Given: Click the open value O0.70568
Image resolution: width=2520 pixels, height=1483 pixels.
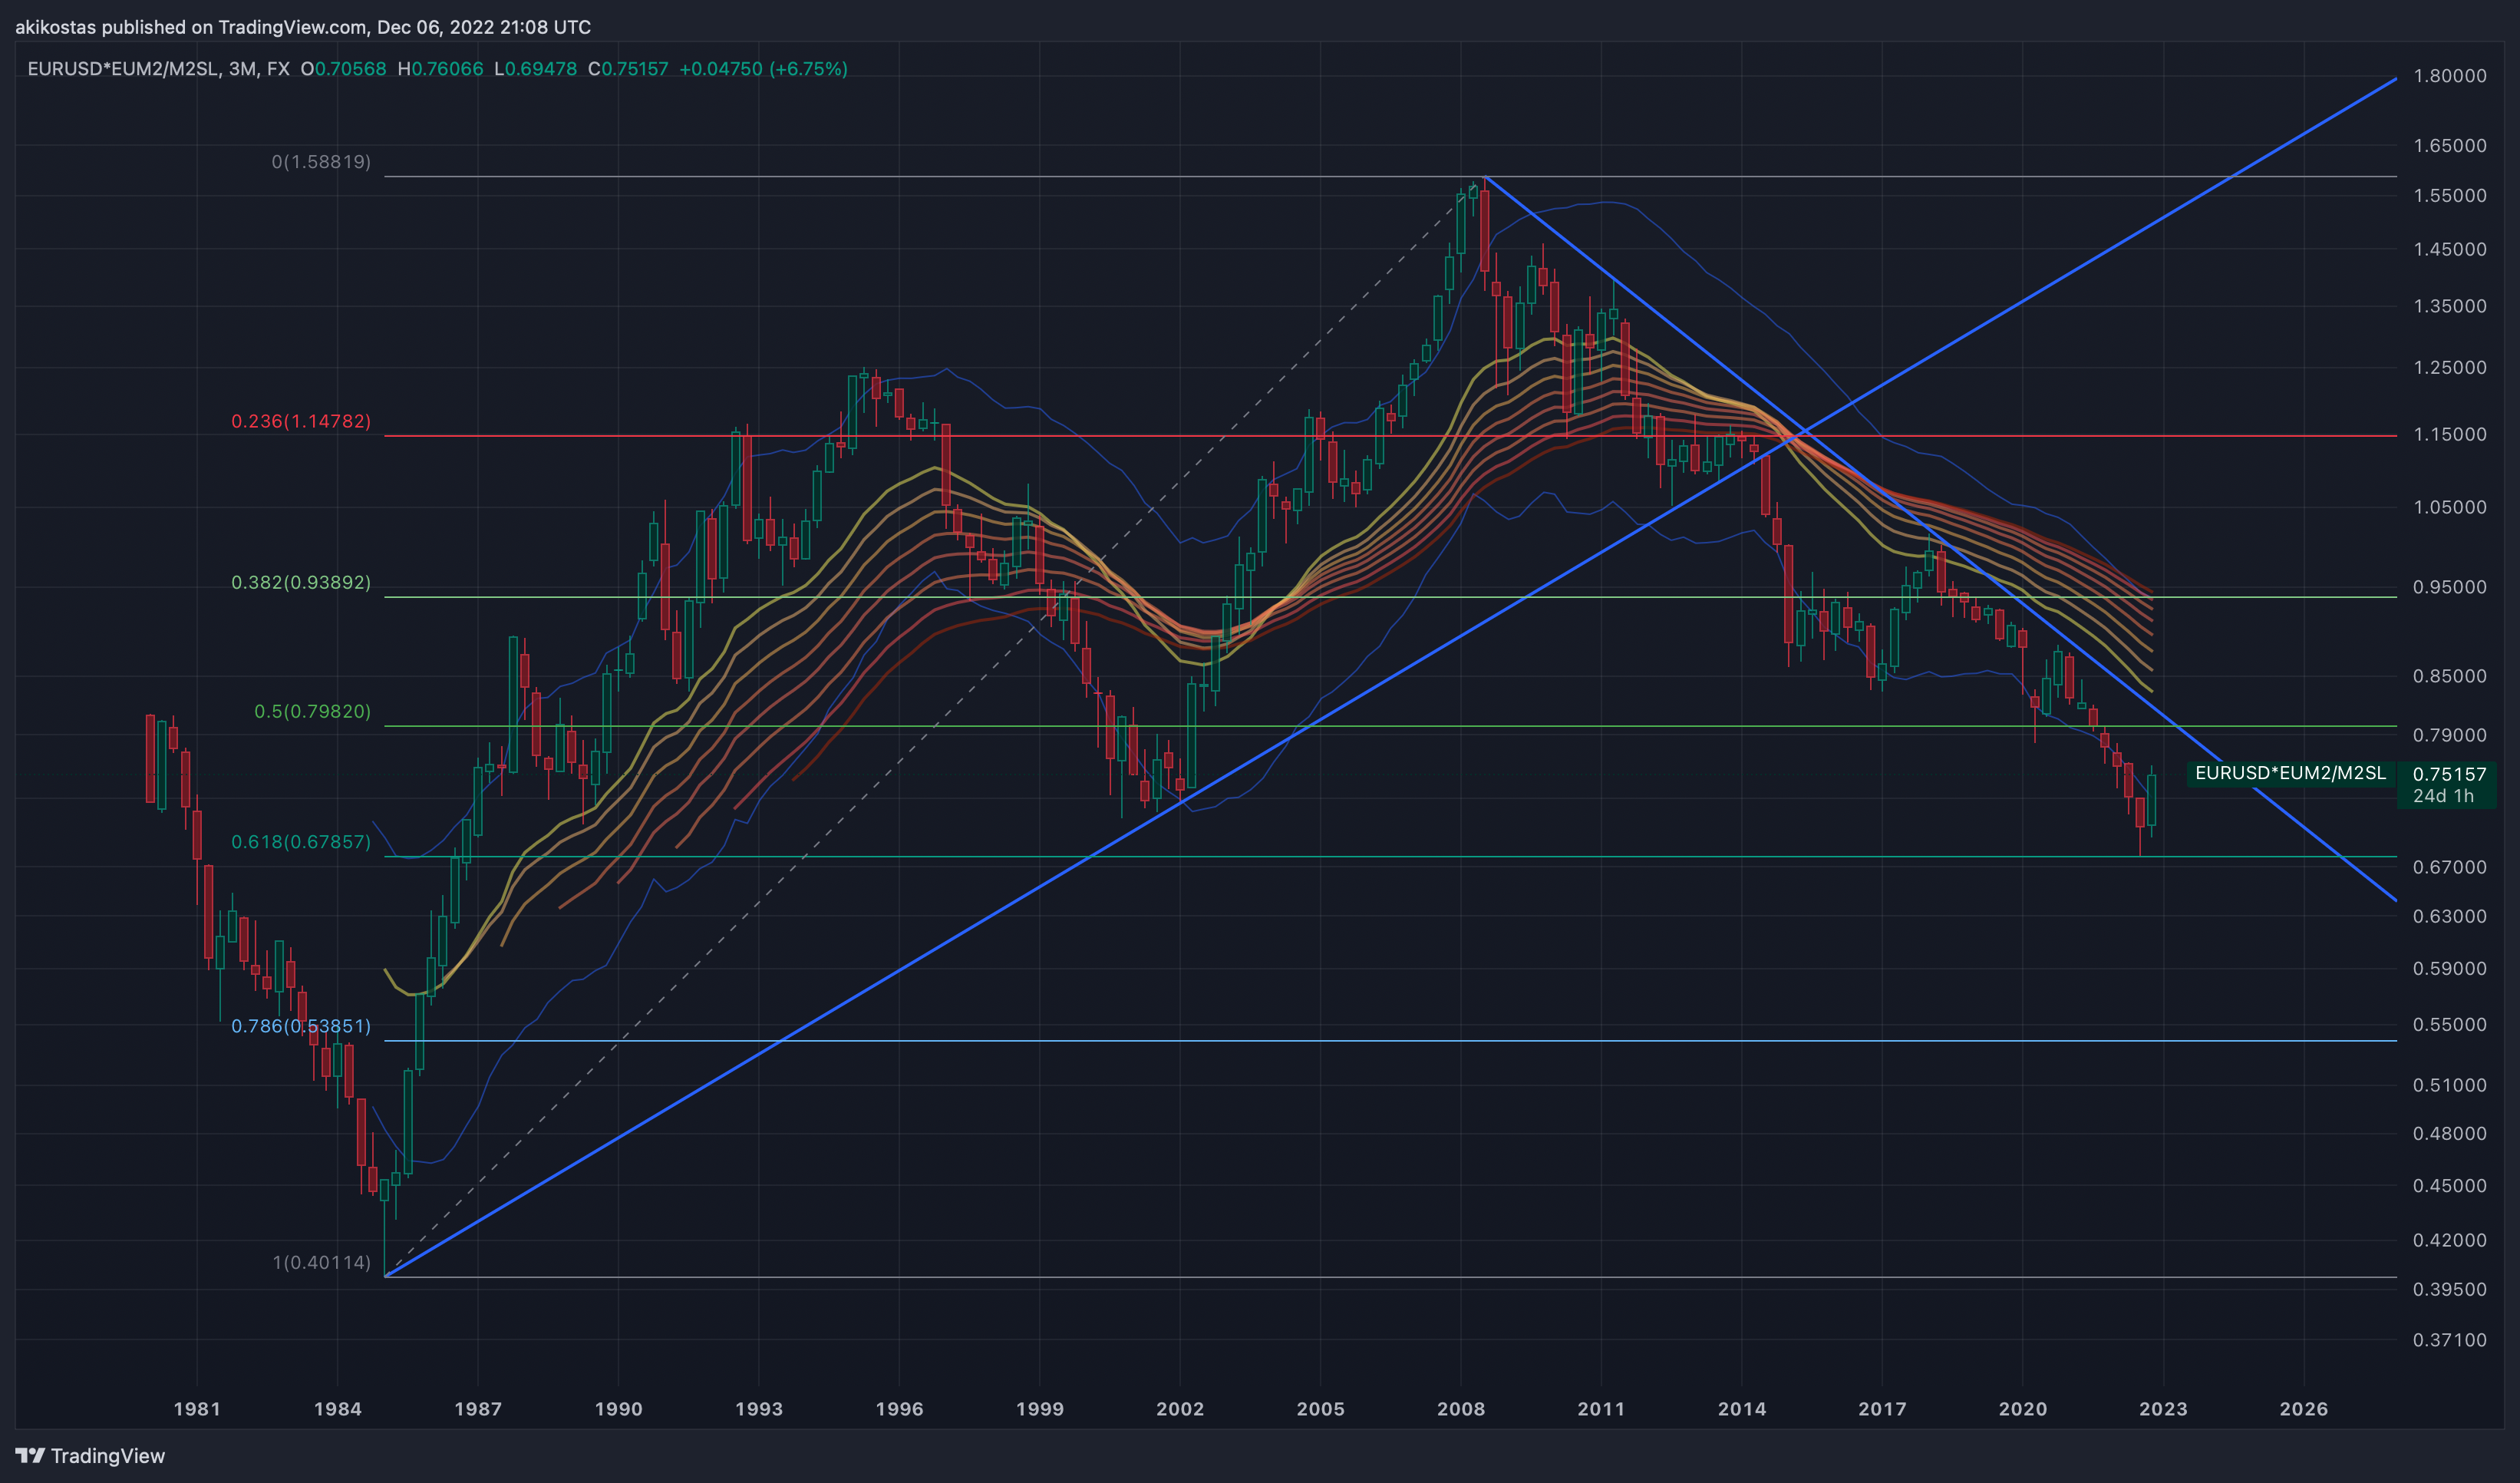Looking at the screenshot, I should click(343, 69).
